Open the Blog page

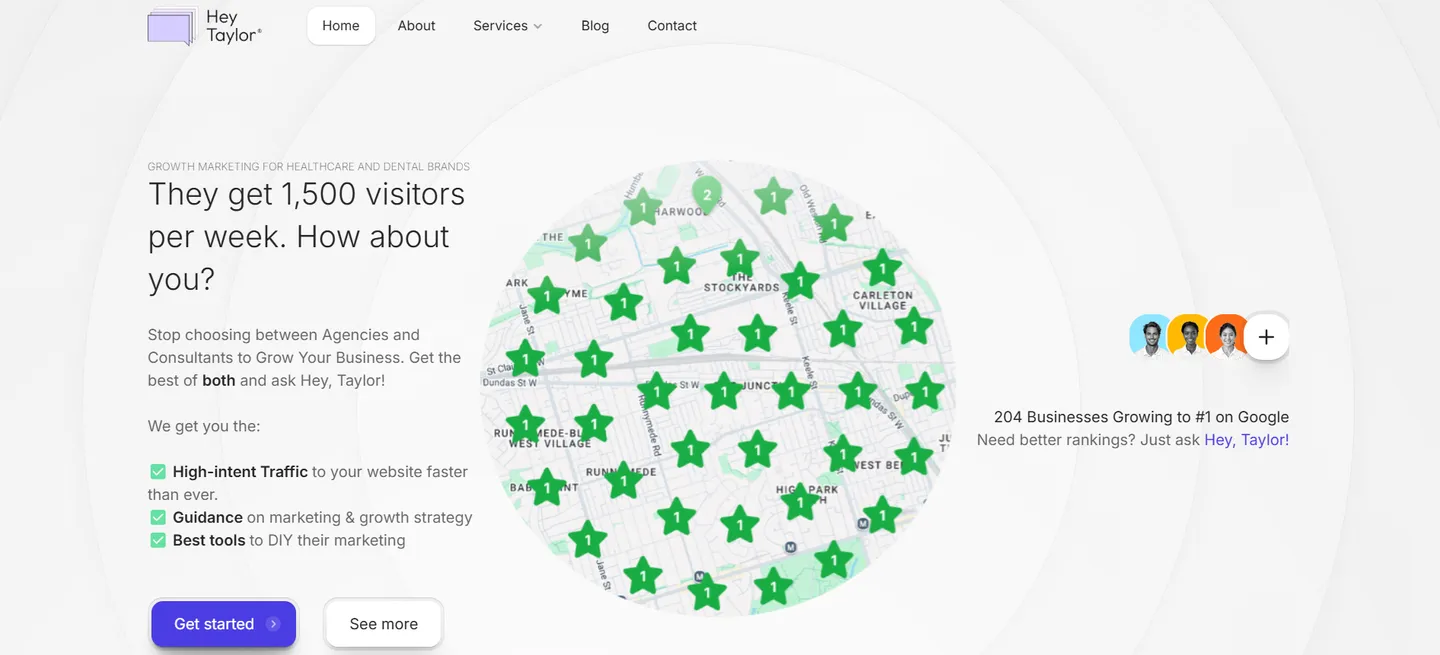595,26
